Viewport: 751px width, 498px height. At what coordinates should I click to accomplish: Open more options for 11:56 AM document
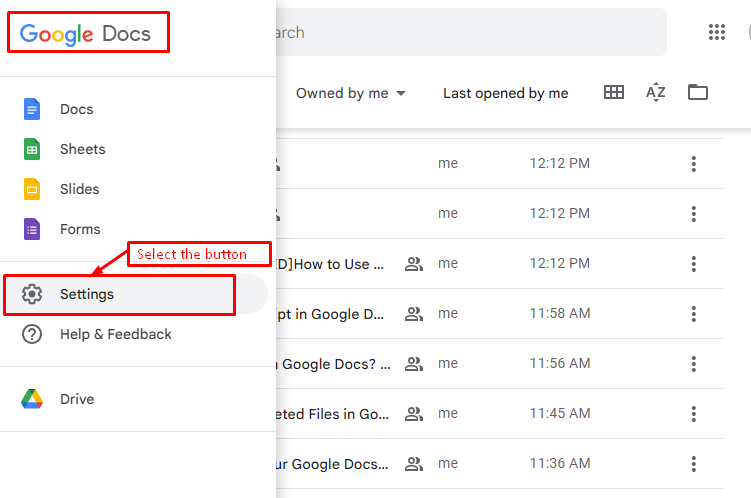coord(694,364)
